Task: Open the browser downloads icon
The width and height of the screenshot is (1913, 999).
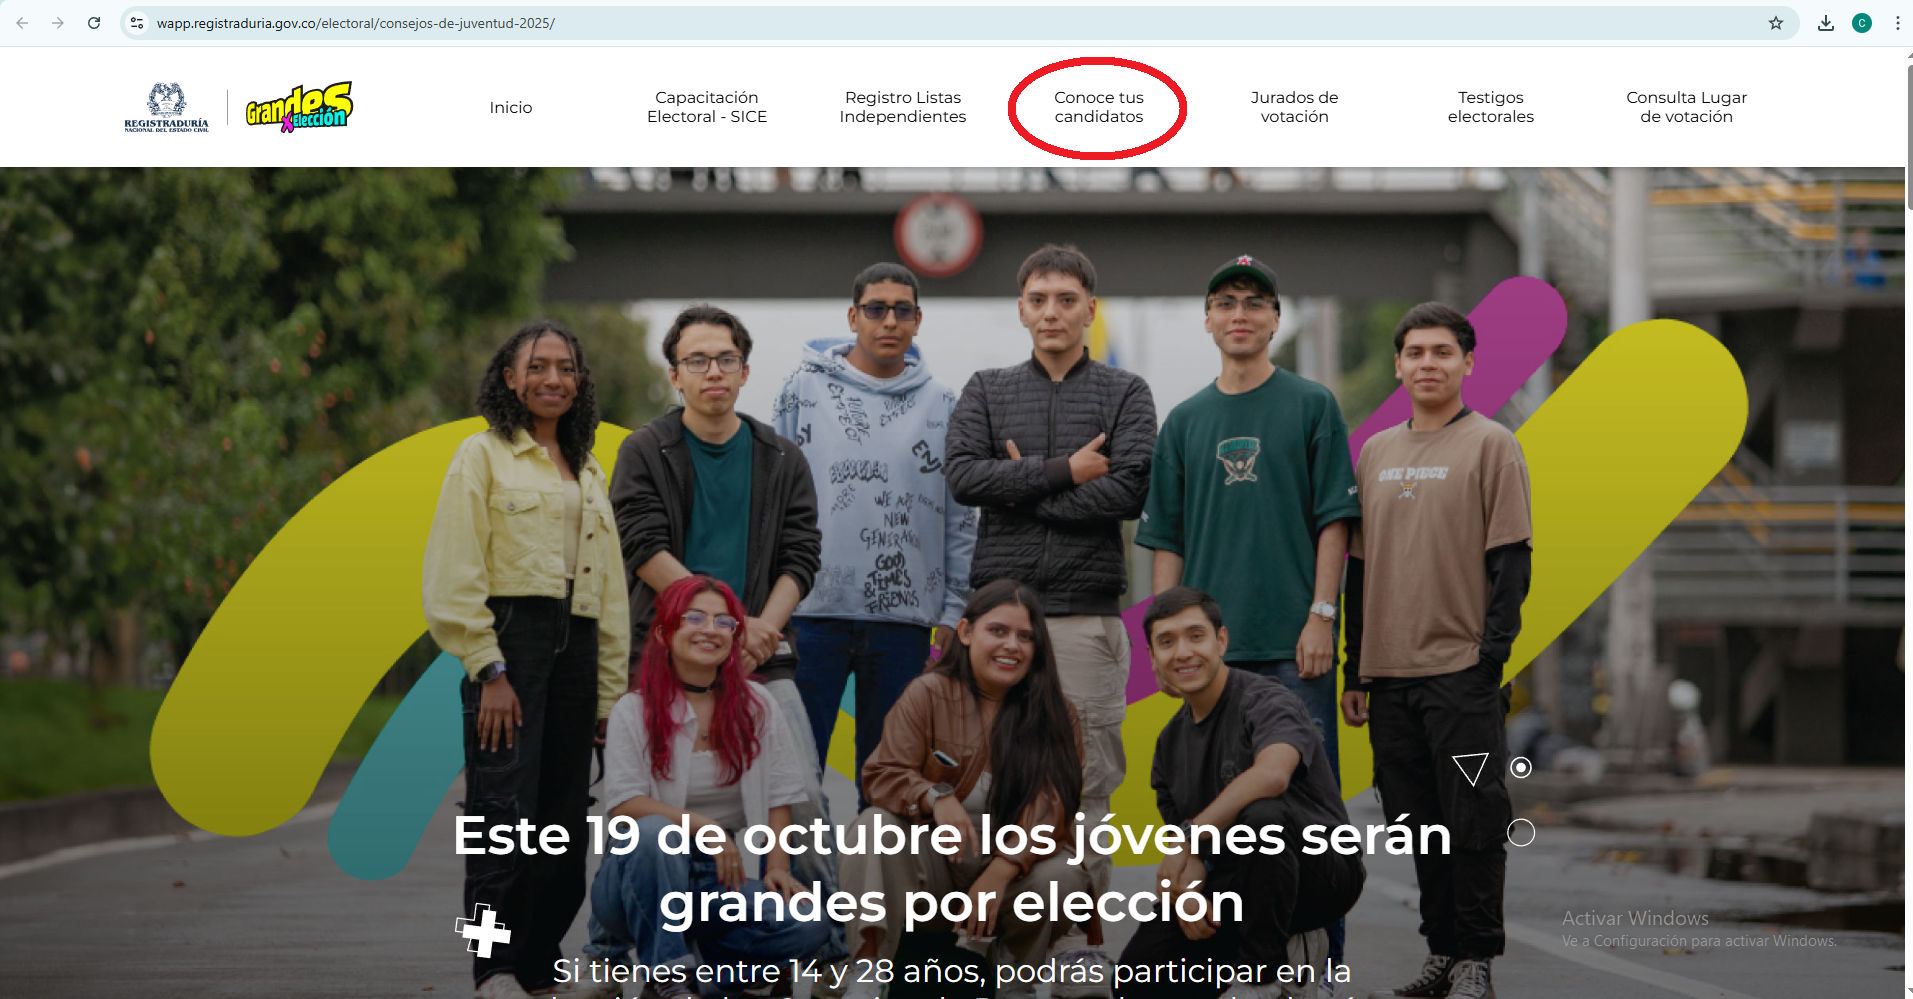Action: (x=1826, y=23)
